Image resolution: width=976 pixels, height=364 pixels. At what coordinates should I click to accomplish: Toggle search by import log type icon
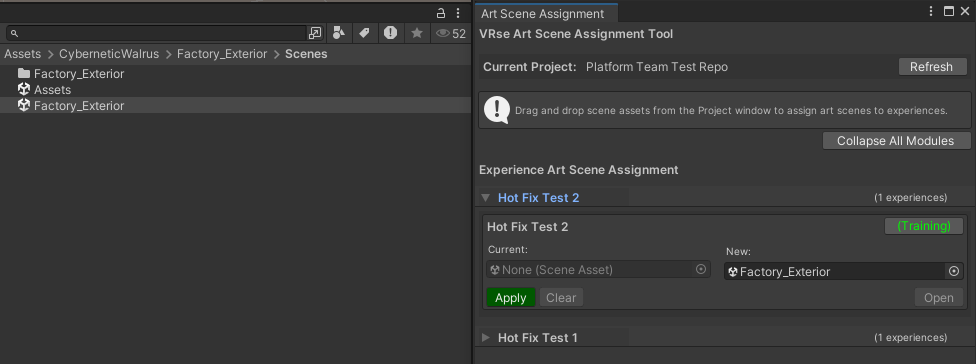pos(390,34)
